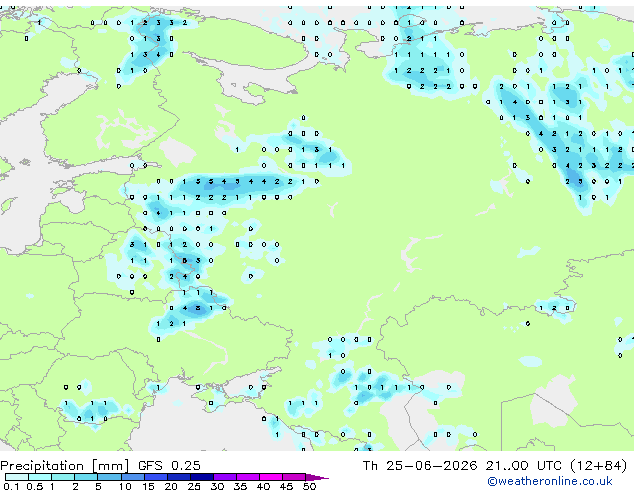Open the weatheronline.co.uk copyright link
Image resolution: width=634 pixels, height=490 pixels.
tap(550, 481)
